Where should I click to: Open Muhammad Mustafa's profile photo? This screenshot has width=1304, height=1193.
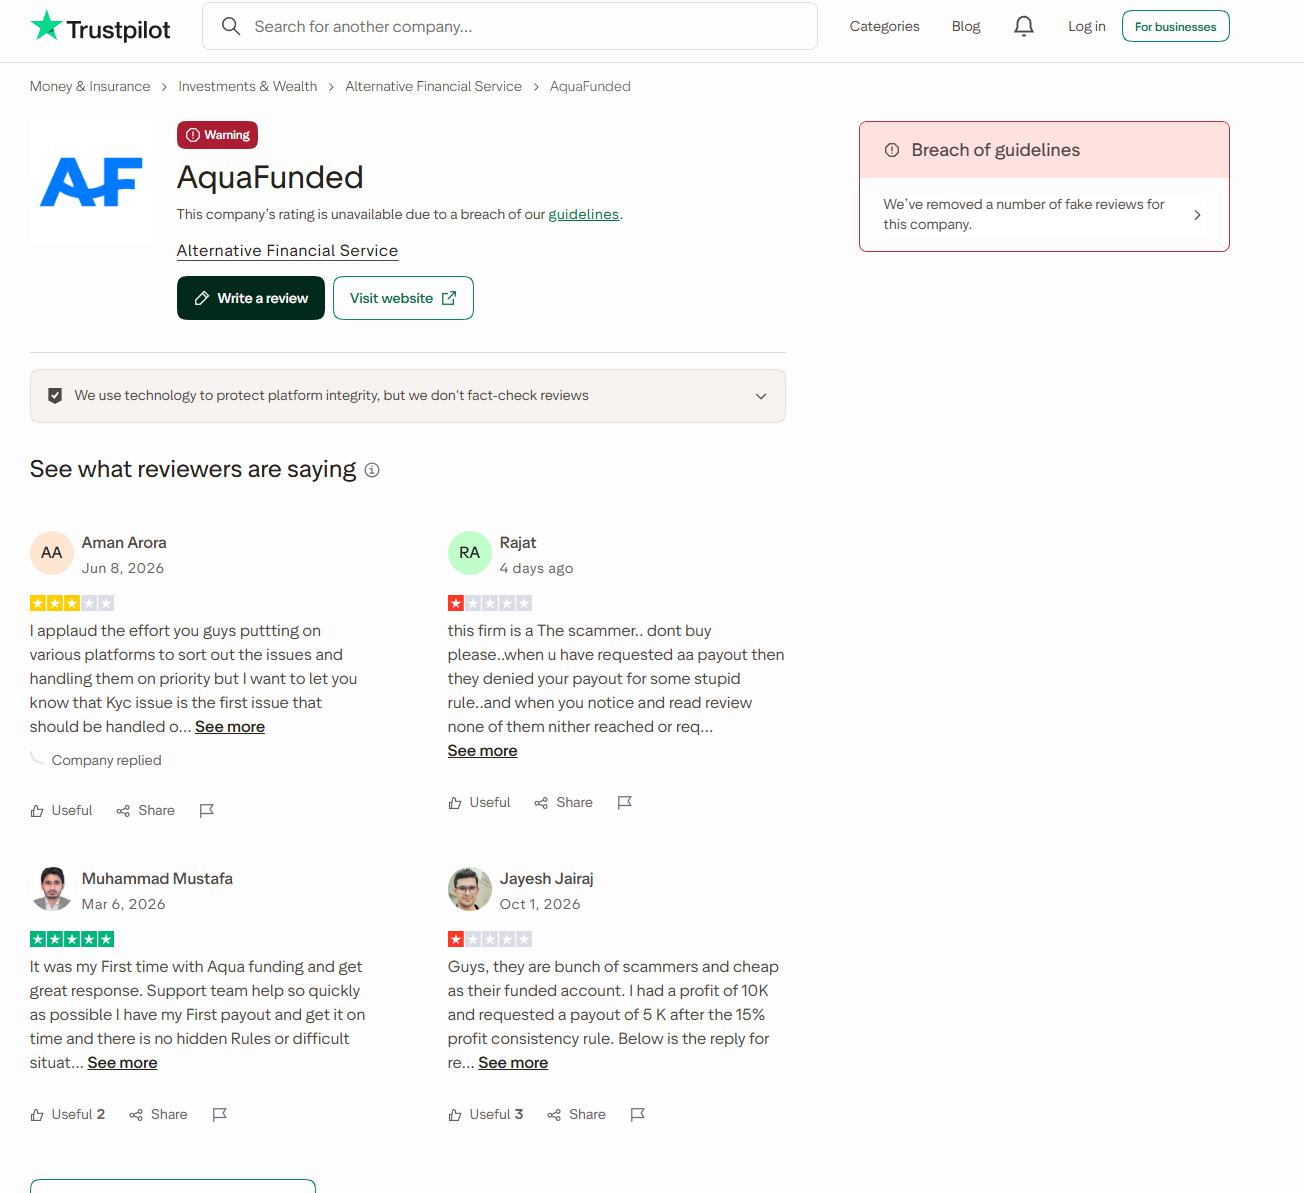(52, 889)
